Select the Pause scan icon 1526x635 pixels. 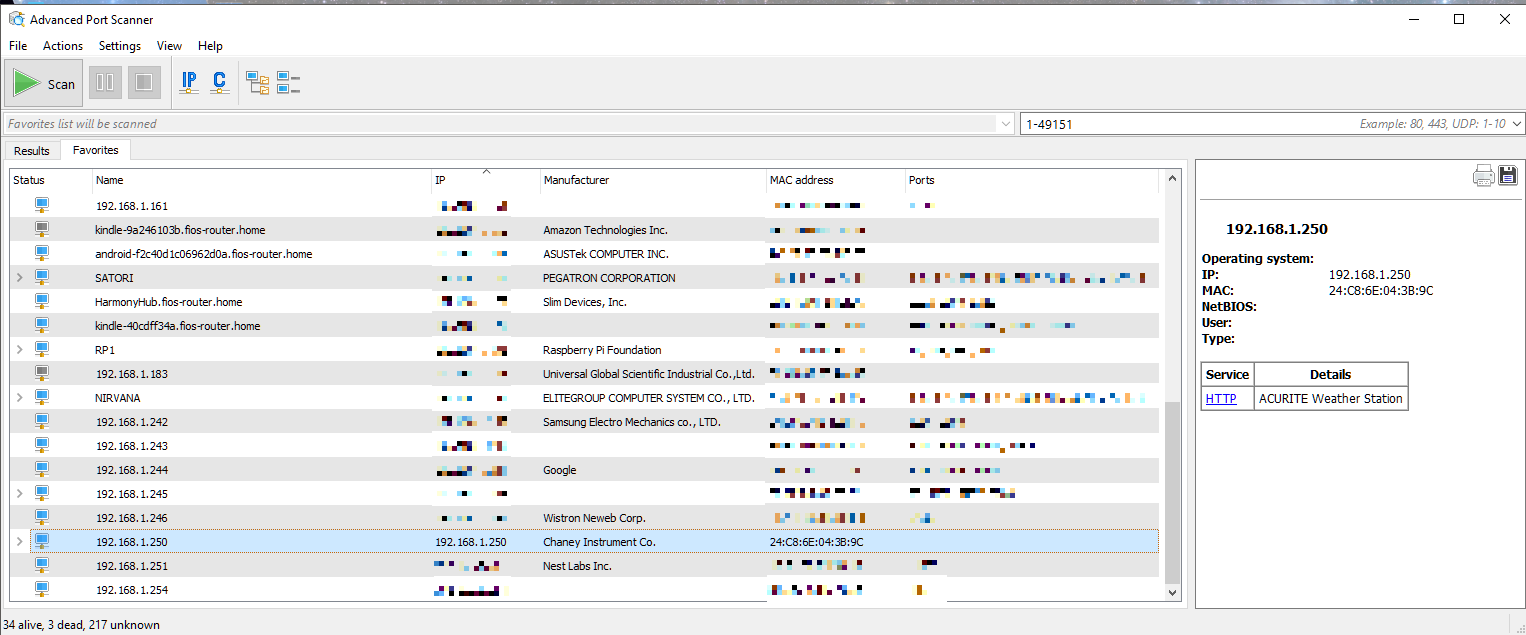(105, 82)
